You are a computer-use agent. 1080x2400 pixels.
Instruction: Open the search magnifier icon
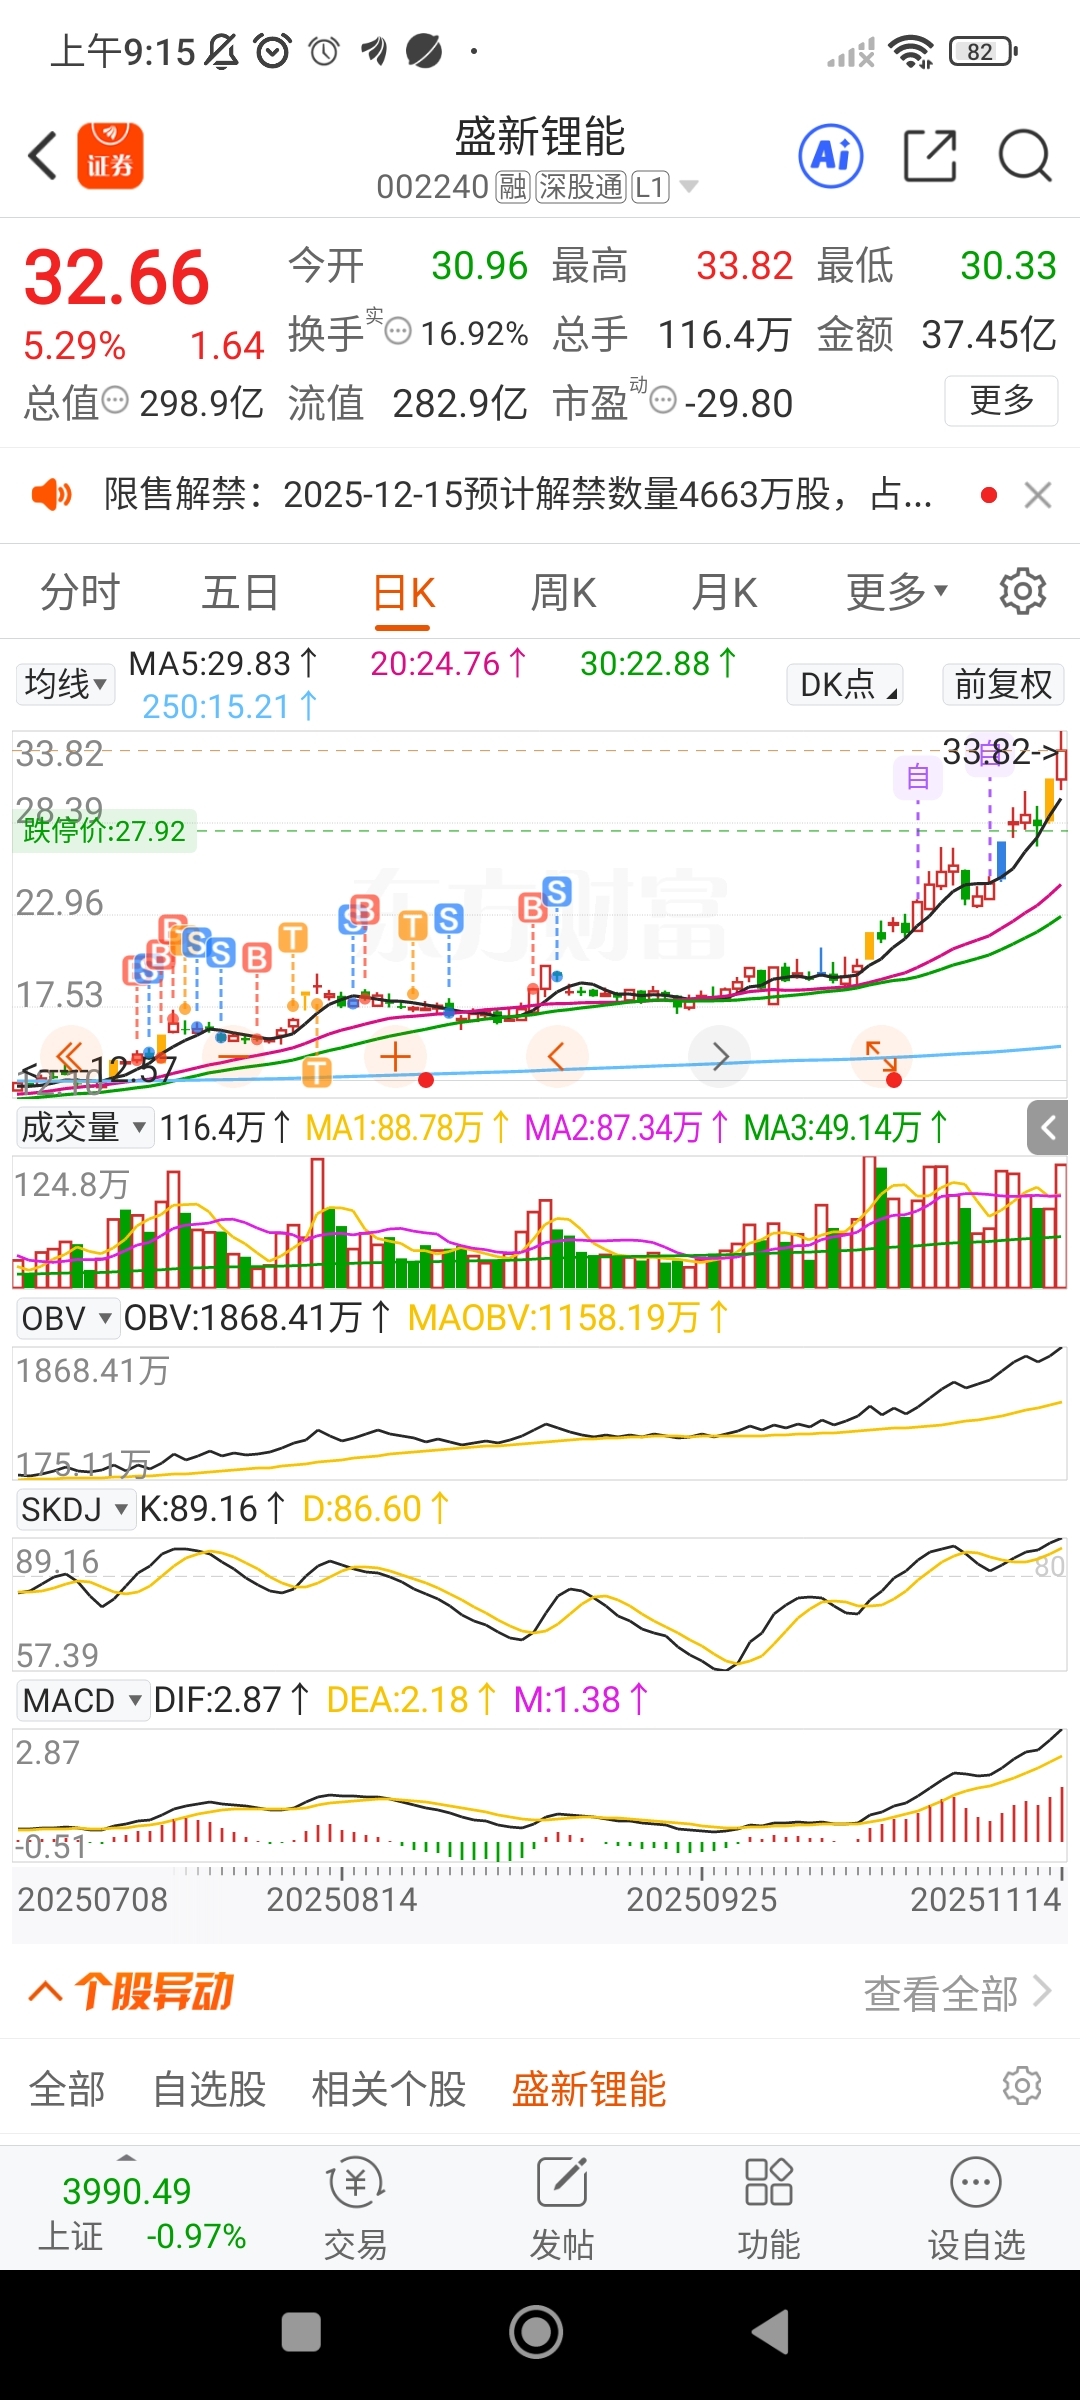coord(1025,156)
